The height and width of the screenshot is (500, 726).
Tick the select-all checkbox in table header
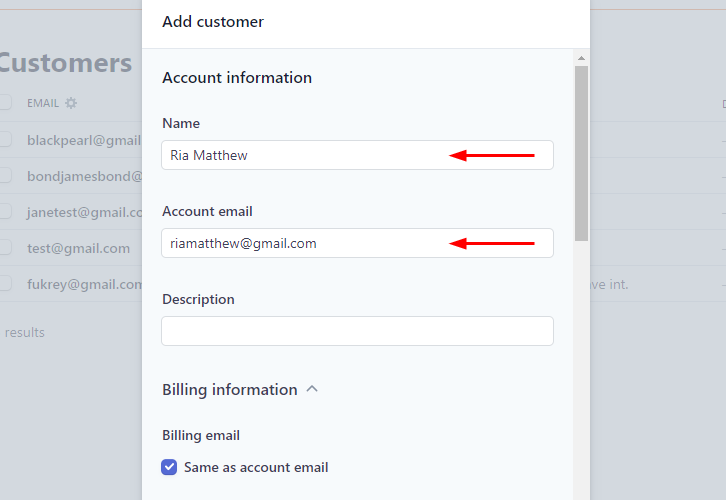5,102
